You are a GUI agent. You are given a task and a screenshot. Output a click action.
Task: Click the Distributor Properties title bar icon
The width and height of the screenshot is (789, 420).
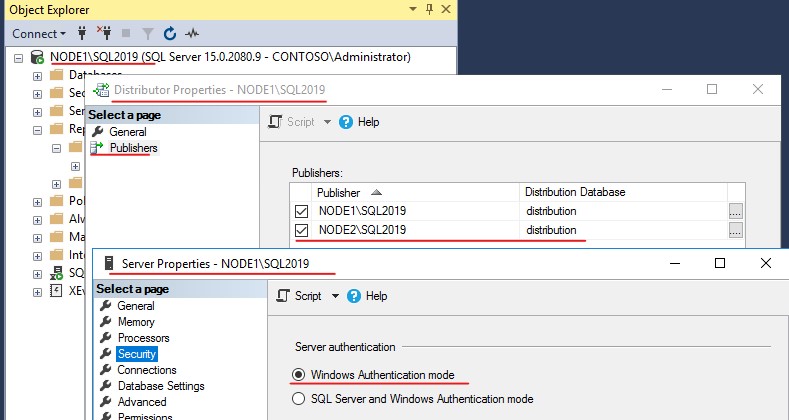(x=101, y=90)
